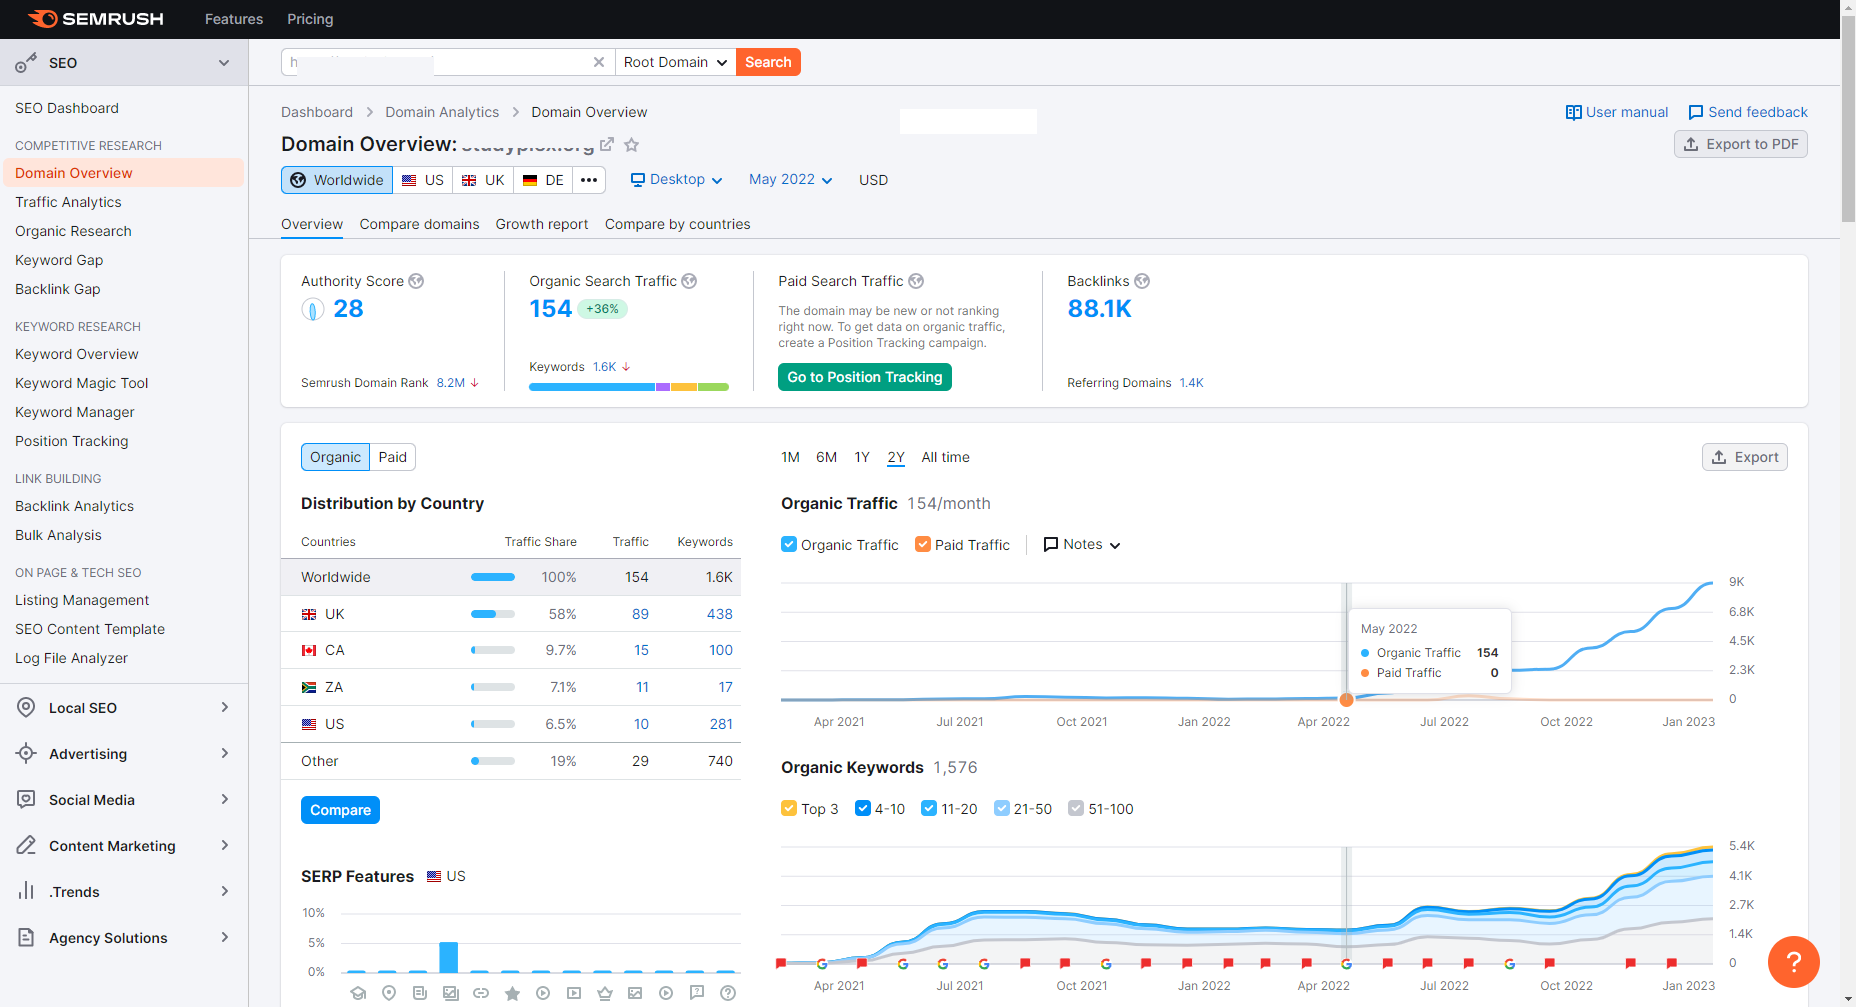This screenshot has height=1007, width=1856.
Task: Click the Organic Search Traffic info icon
Action: 689,281
